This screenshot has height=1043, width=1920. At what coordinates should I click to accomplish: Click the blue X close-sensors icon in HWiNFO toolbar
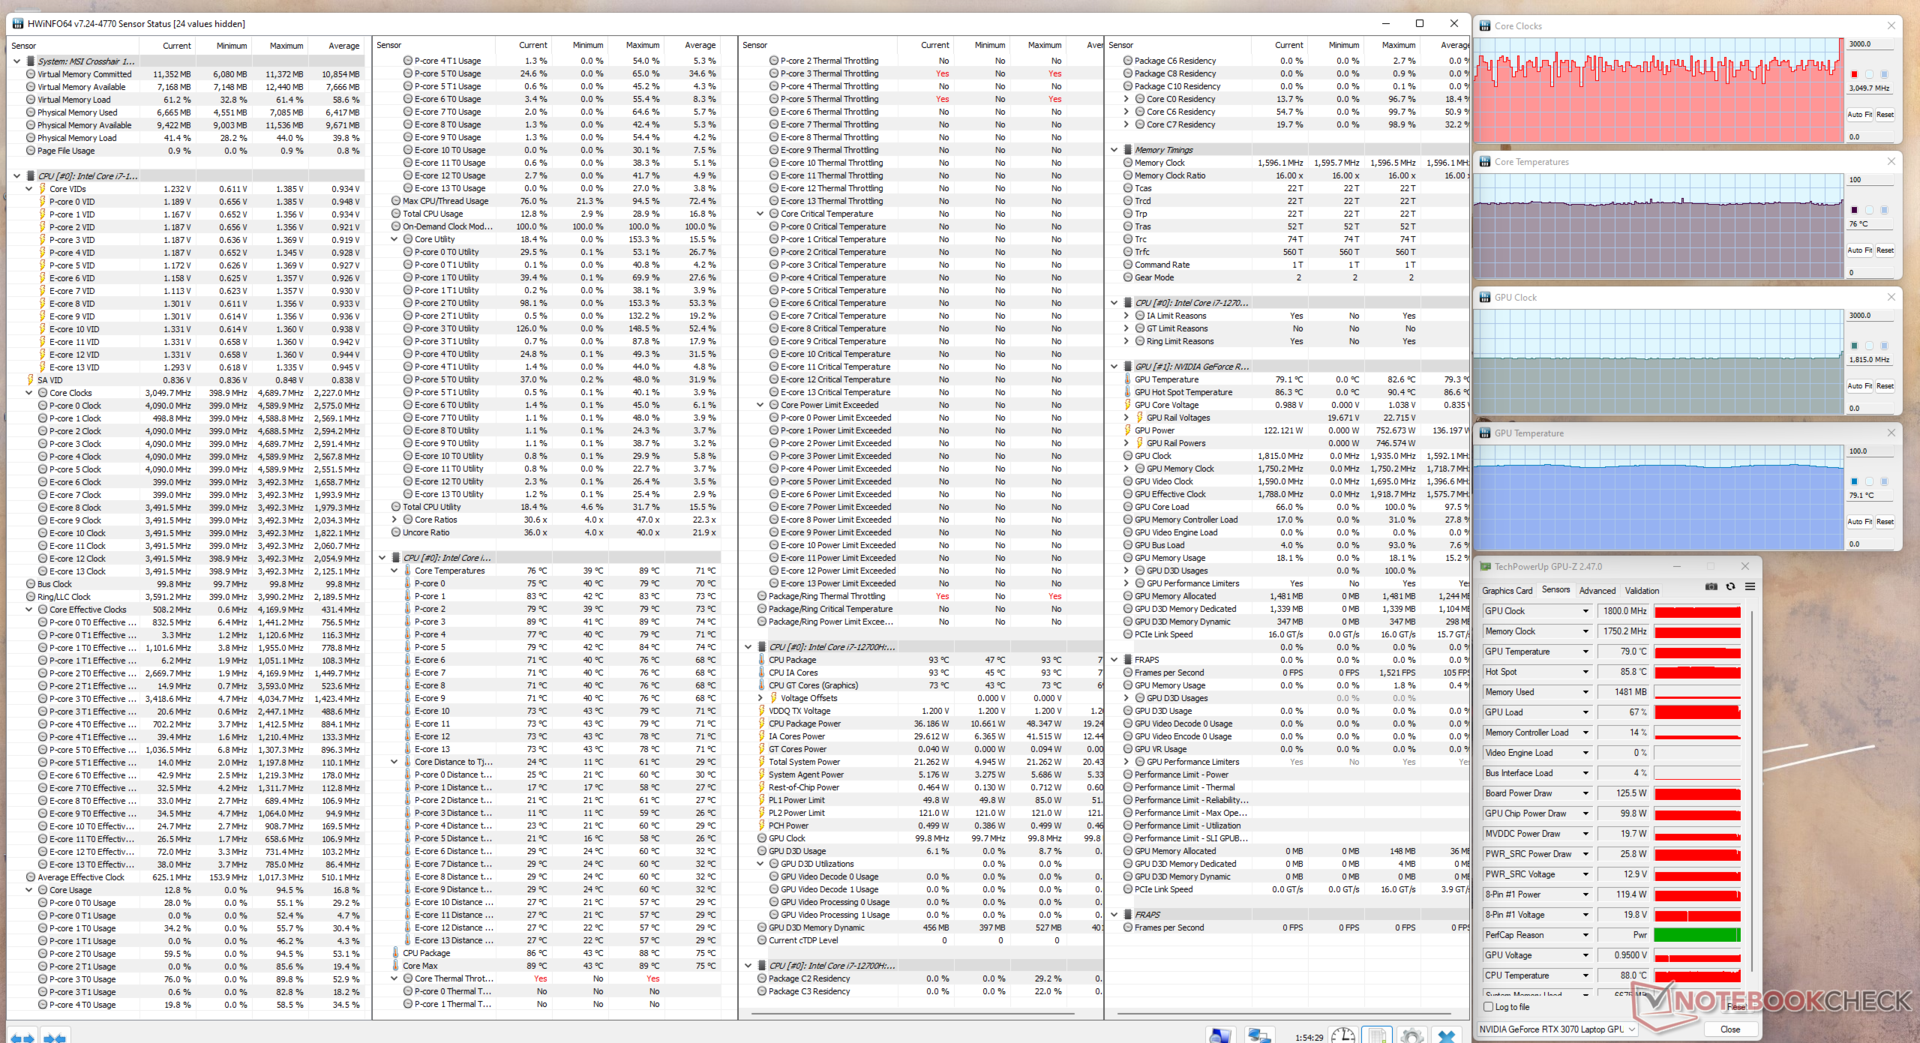pos(1446,1035)
